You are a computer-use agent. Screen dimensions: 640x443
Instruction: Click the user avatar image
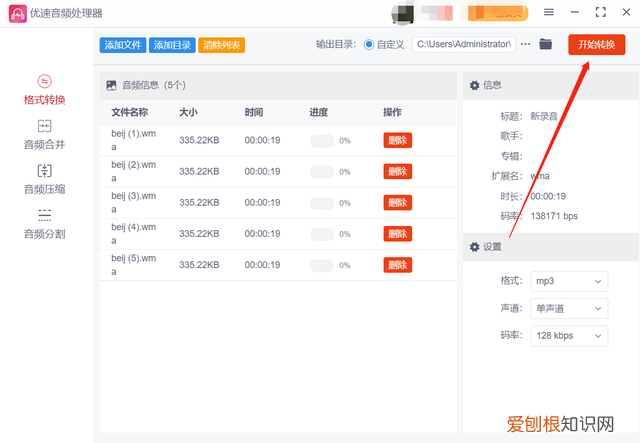pyautogui.click(x=402, y=13)
